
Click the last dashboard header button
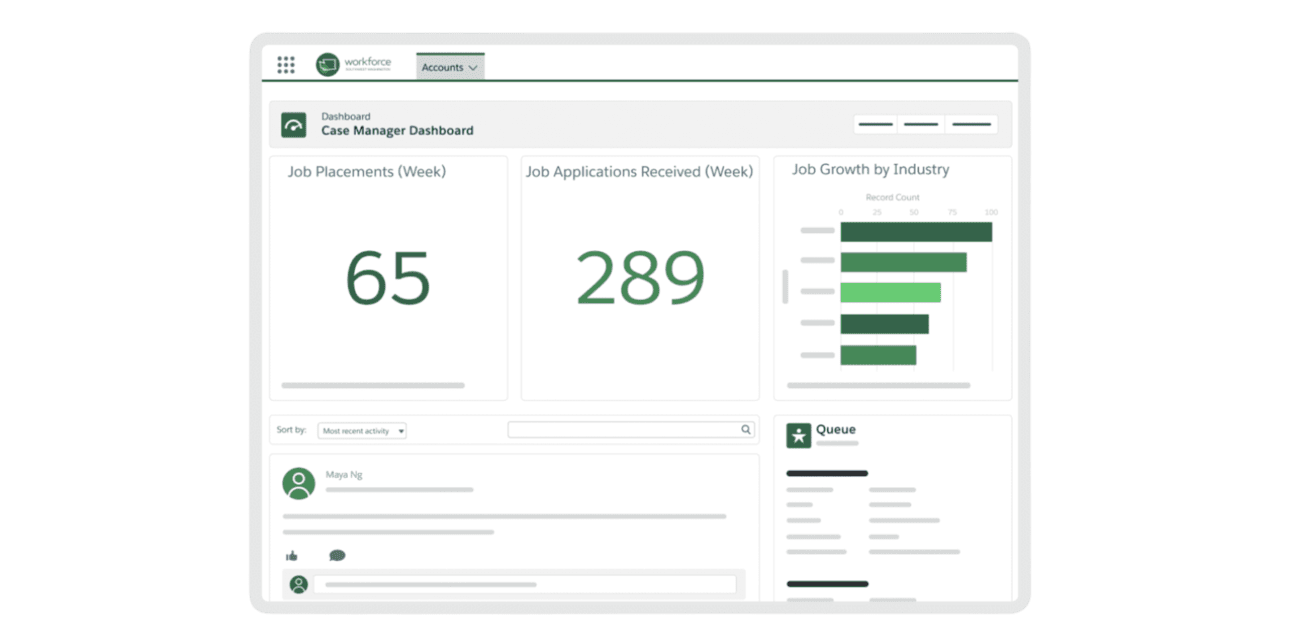pyautogui.click(x=971, y=125)
